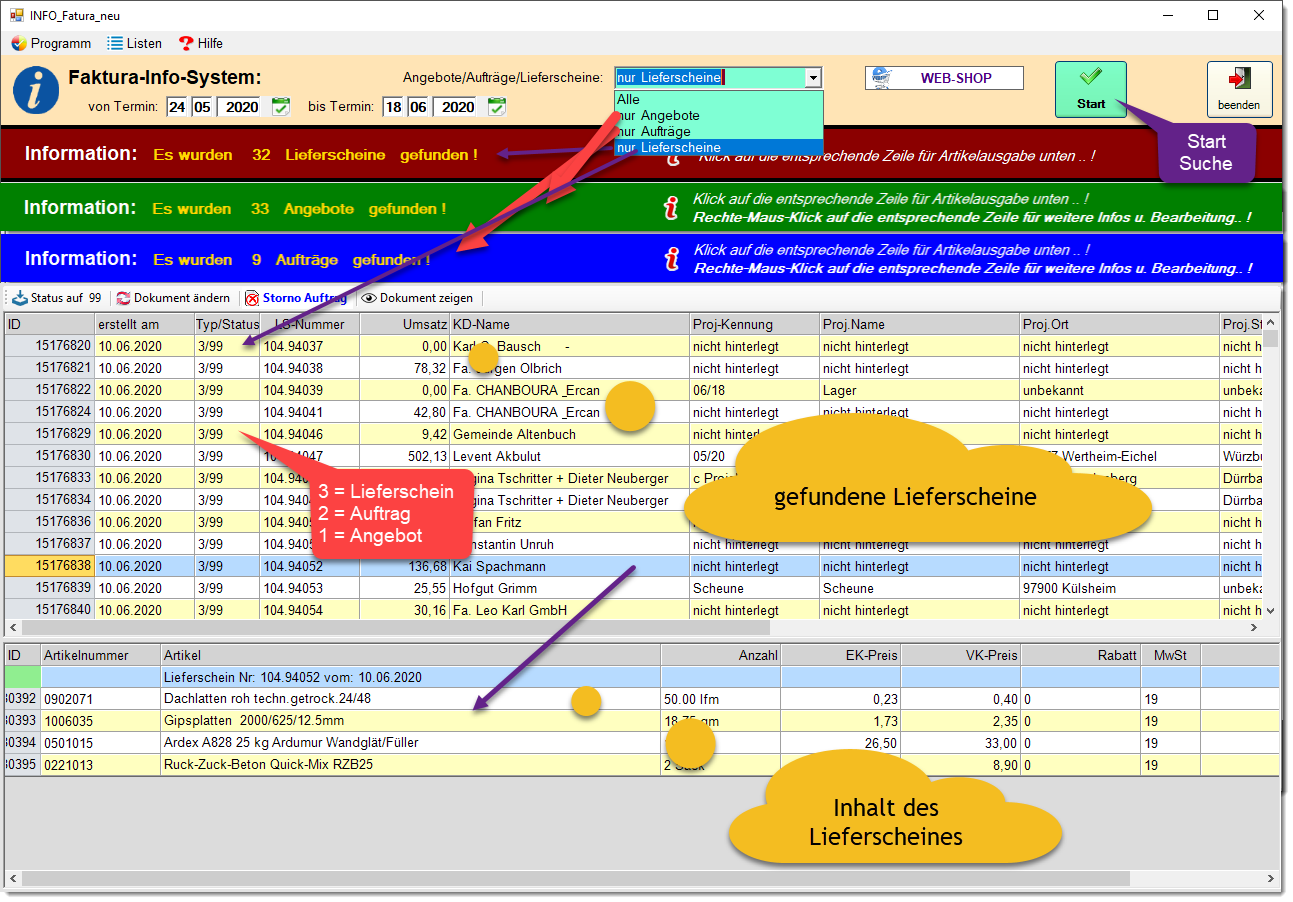This screenshot has height=902, width=1293.
Task: Expand the Angebote/Aufträge/Lieferscheine dropdown arrow
Action: (x=813, y=77)
